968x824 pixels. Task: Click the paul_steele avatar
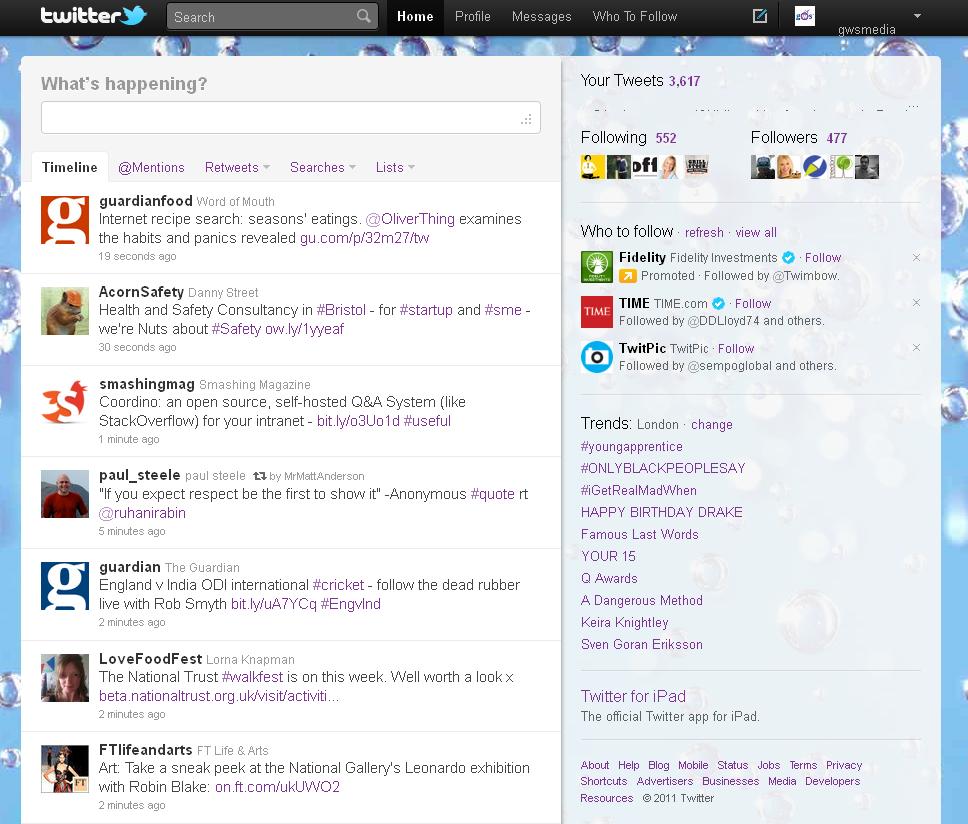tap(65, 494)
